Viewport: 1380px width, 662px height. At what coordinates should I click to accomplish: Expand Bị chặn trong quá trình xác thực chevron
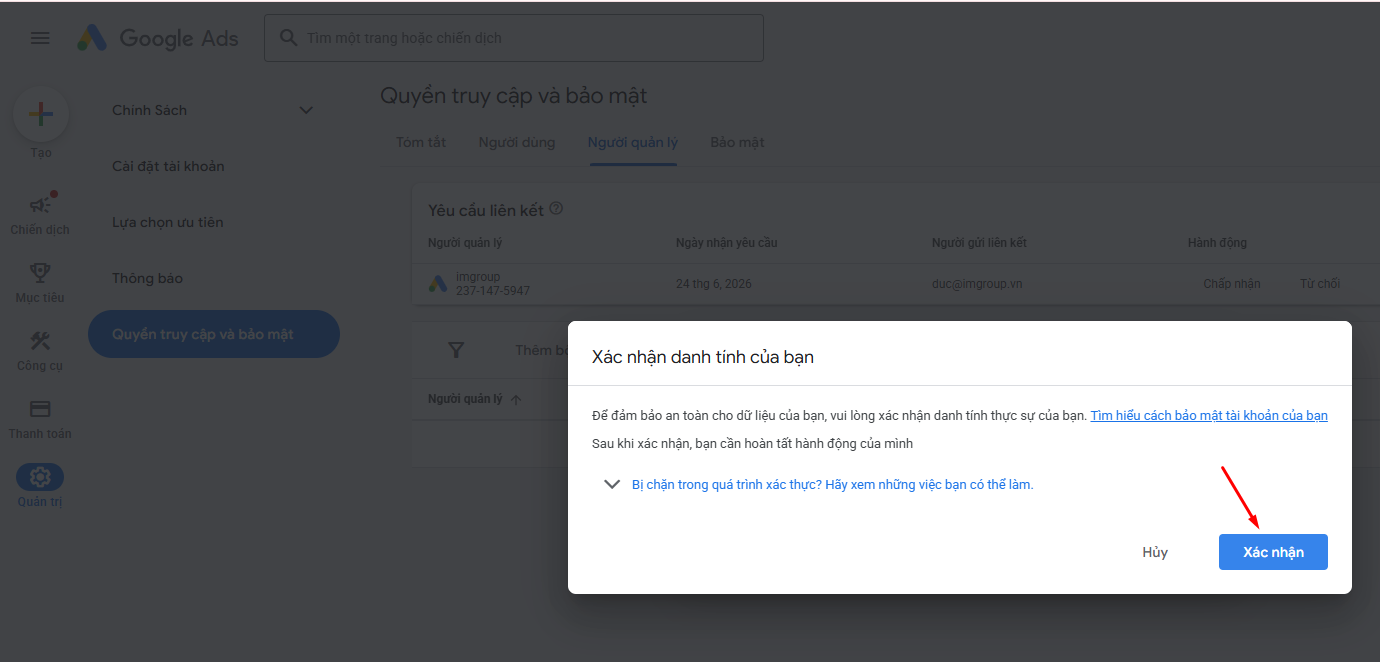[612, 484]
